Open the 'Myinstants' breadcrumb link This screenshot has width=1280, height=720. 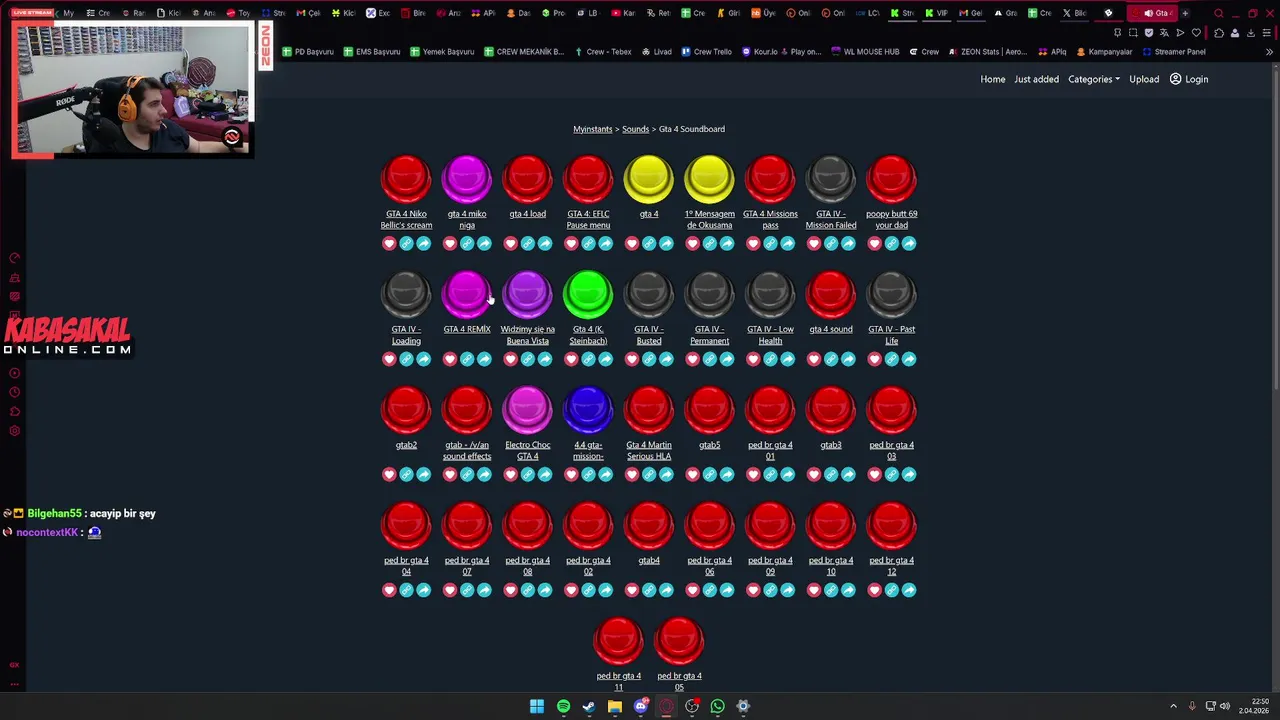coord(593,129)
